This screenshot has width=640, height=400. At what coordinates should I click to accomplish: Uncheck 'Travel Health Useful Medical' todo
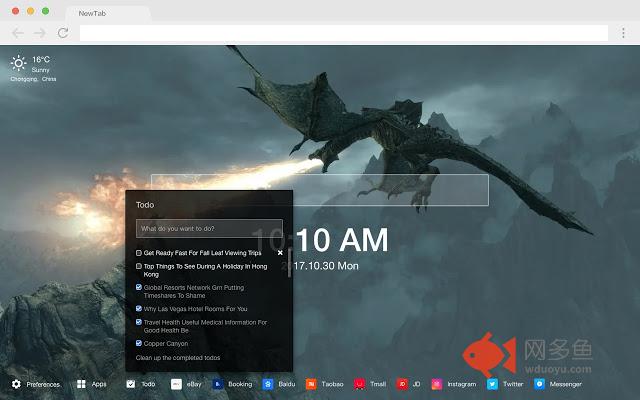pyautogui.click(x=139, y=322)
